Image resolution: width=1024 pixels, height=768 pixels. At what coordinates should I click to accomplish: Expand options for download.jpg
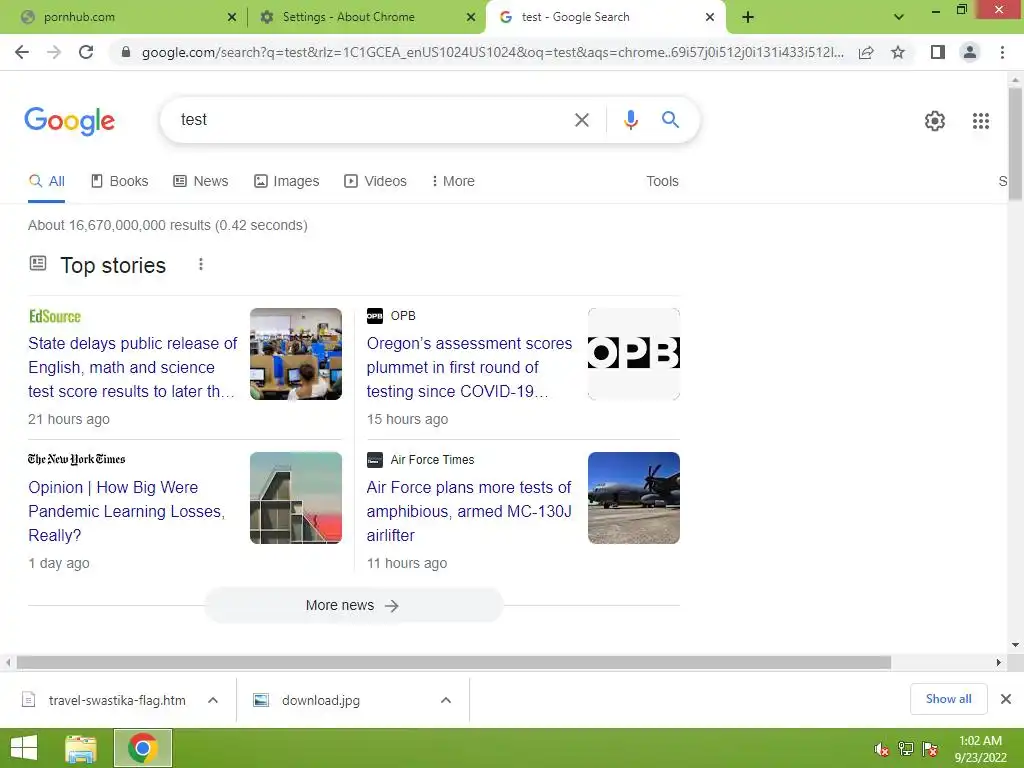[x=446, y=700]
